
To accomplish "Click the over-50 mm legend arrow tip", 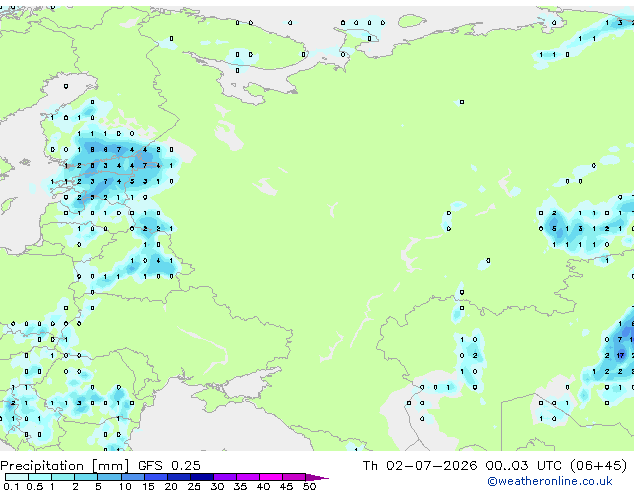I will point(317,477).
